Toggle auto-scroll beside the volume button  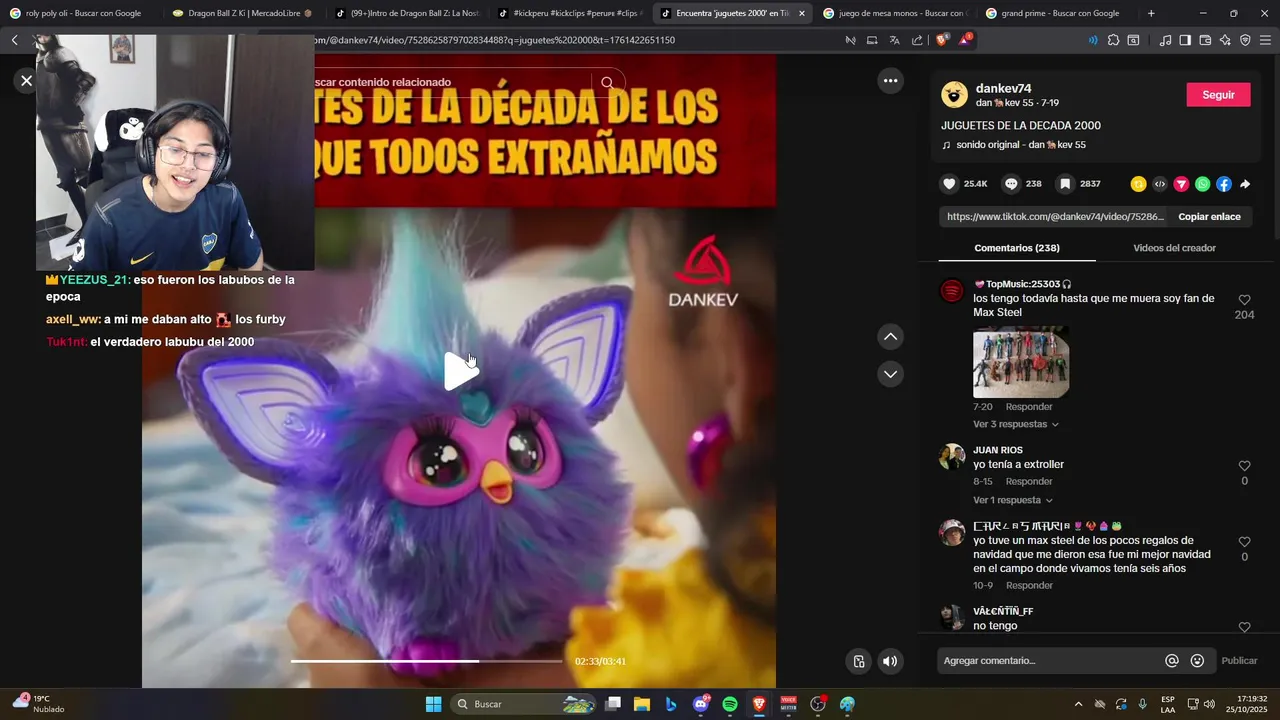(x=858, y=661)
